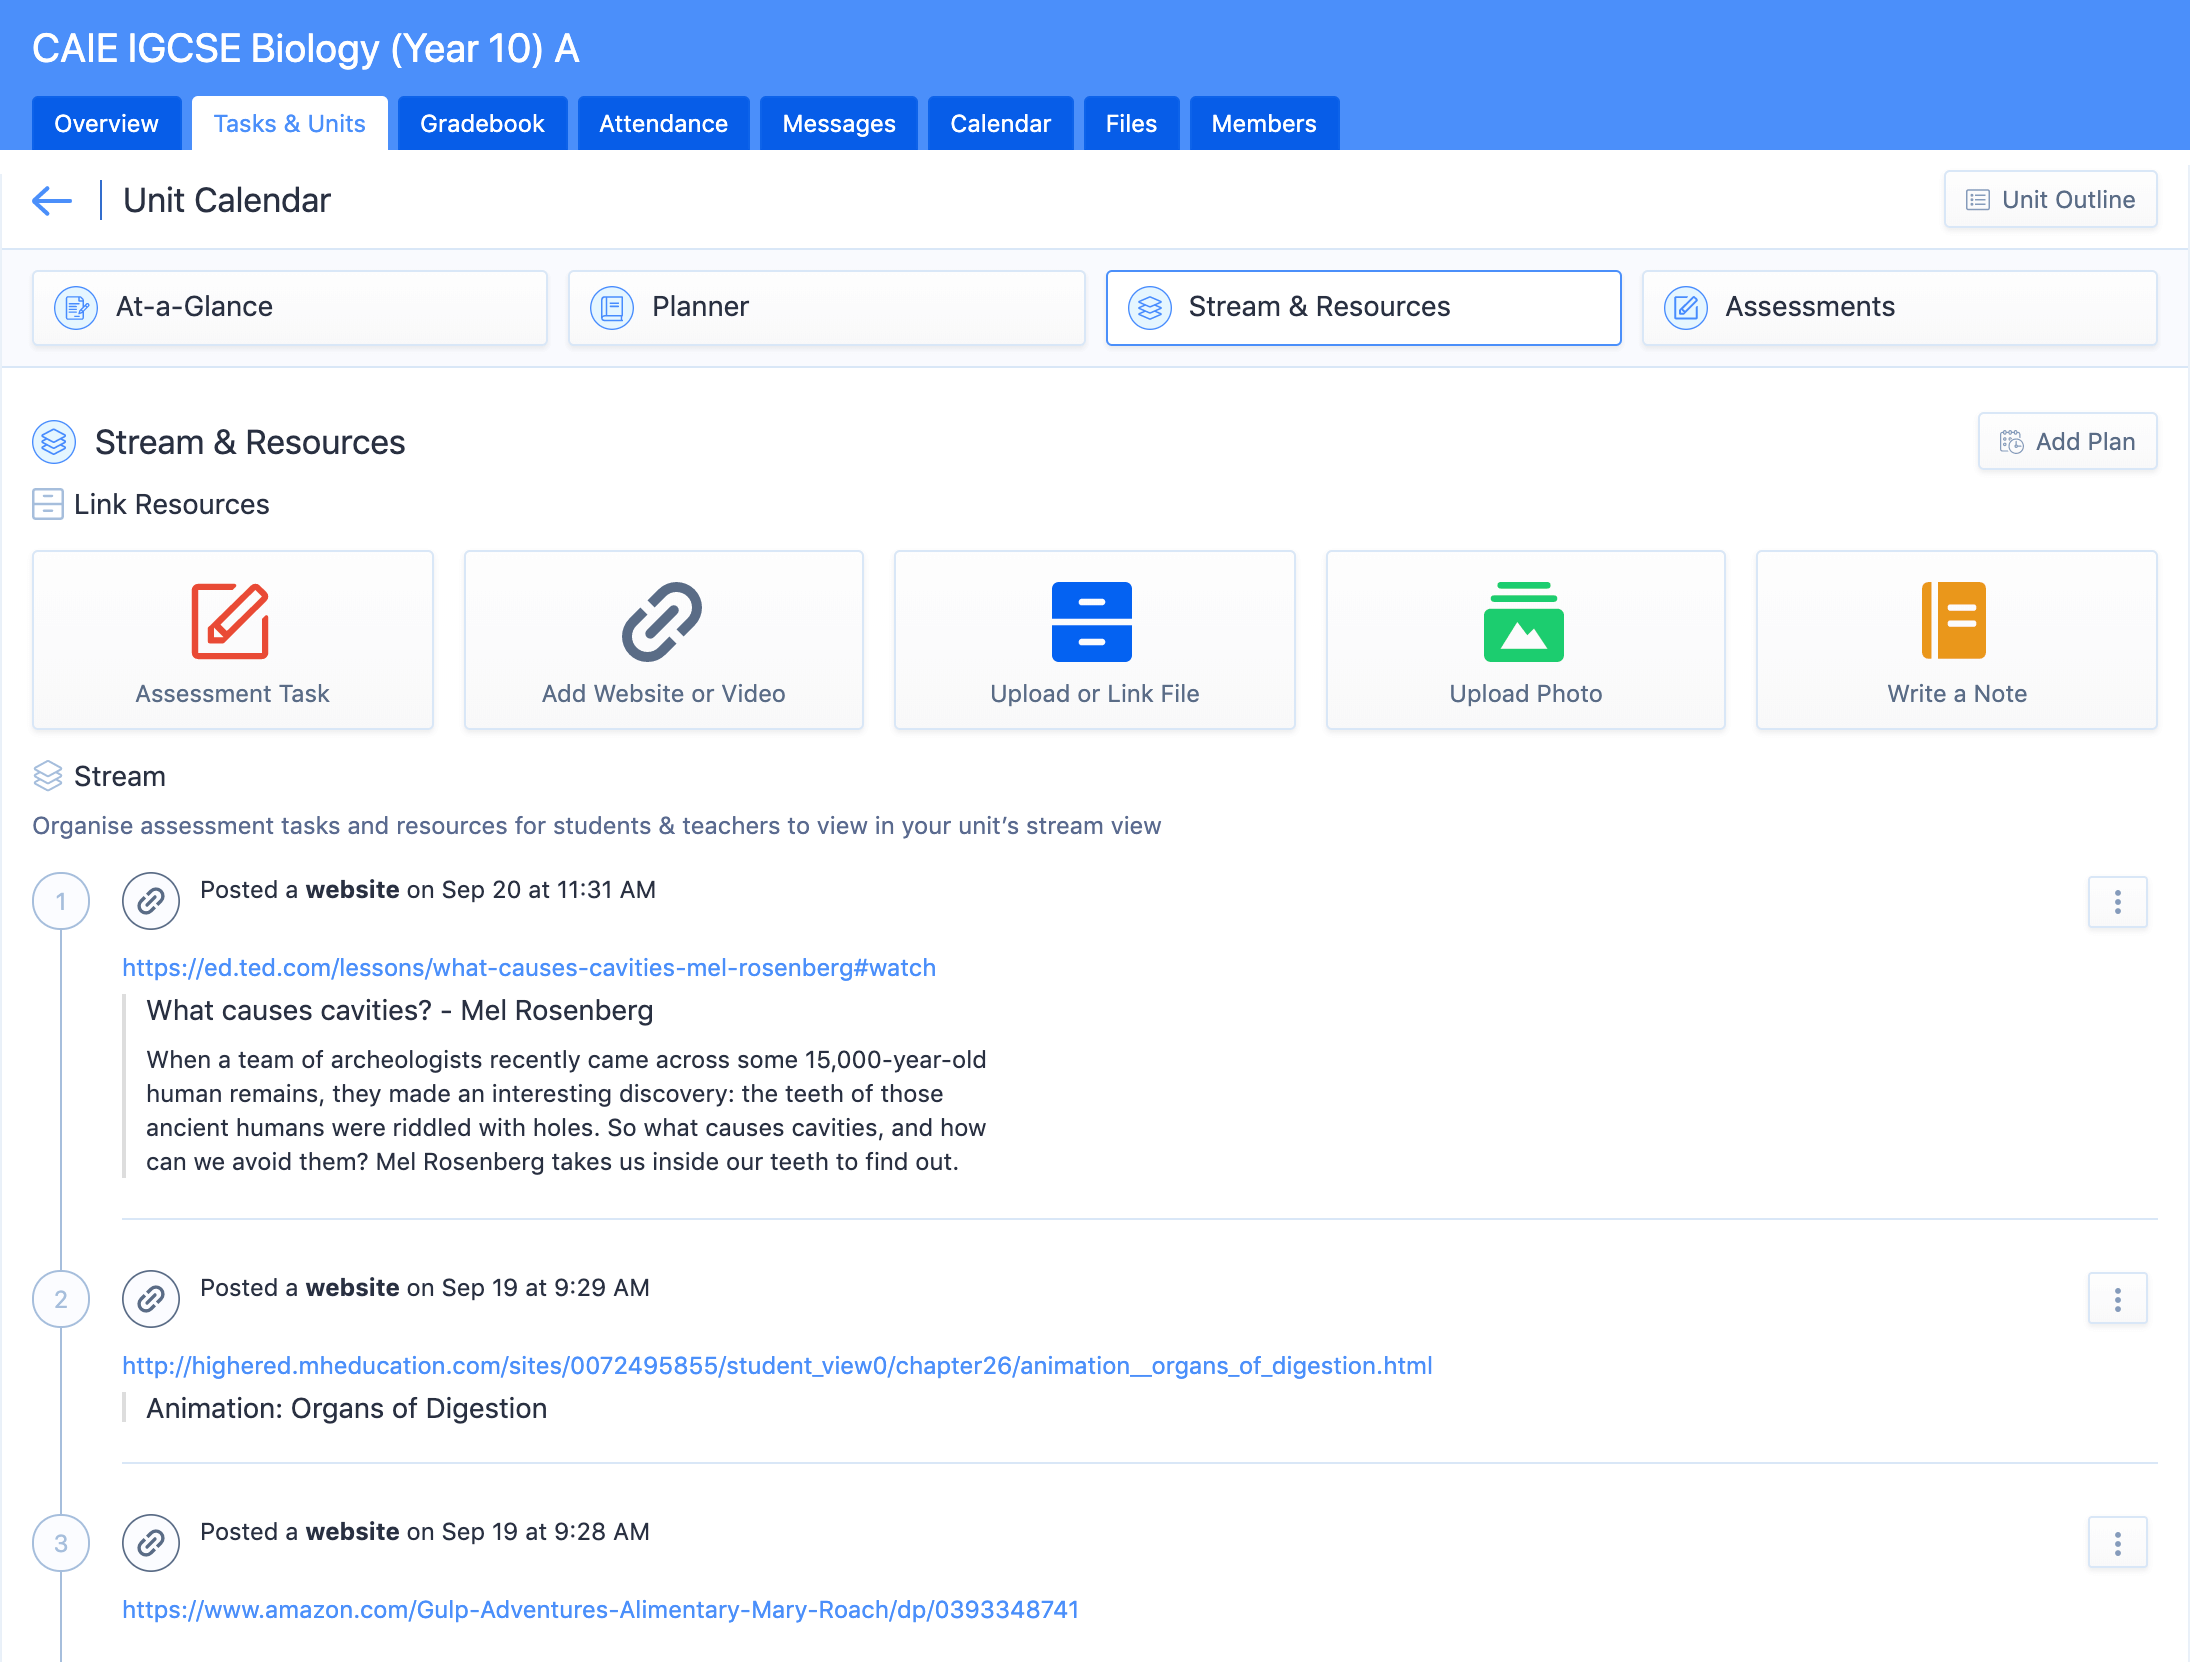Click the orange Write a Note notebook icon
Viewport: 2190px width, 1662px height.
pos(1954,621)
